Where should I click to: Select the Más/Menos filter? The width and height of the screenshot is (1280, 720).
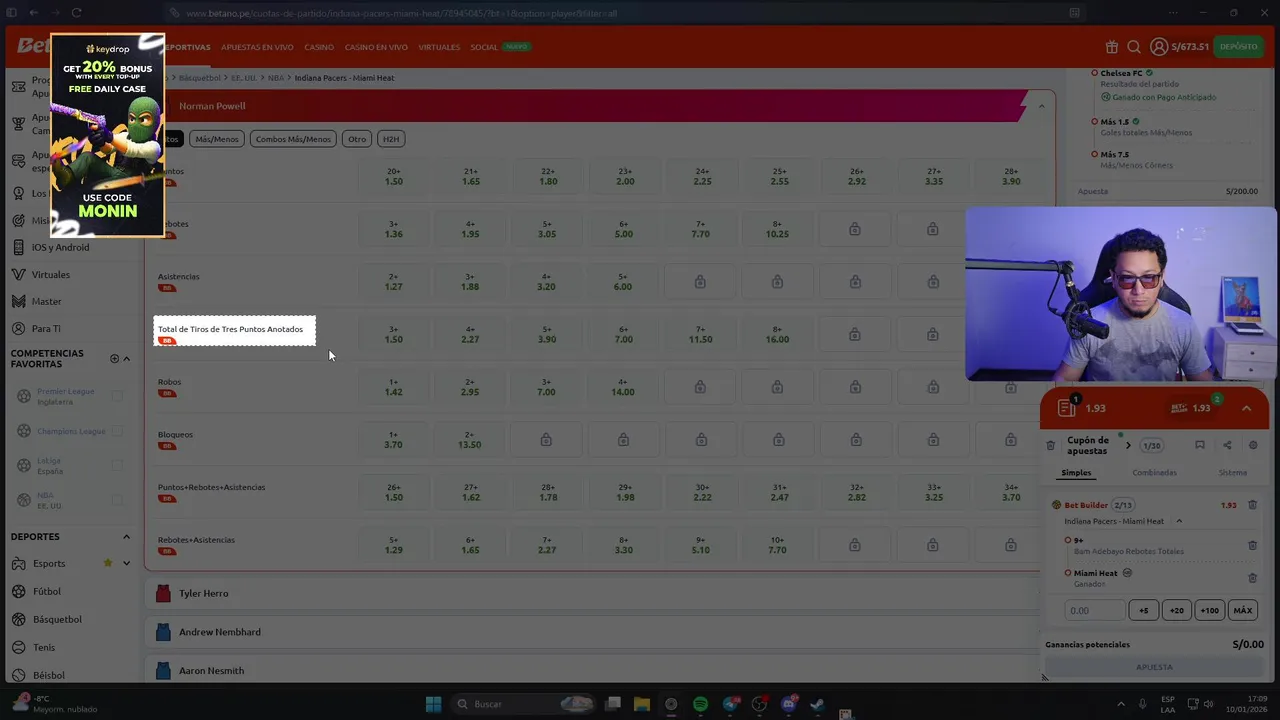[217, 139]
